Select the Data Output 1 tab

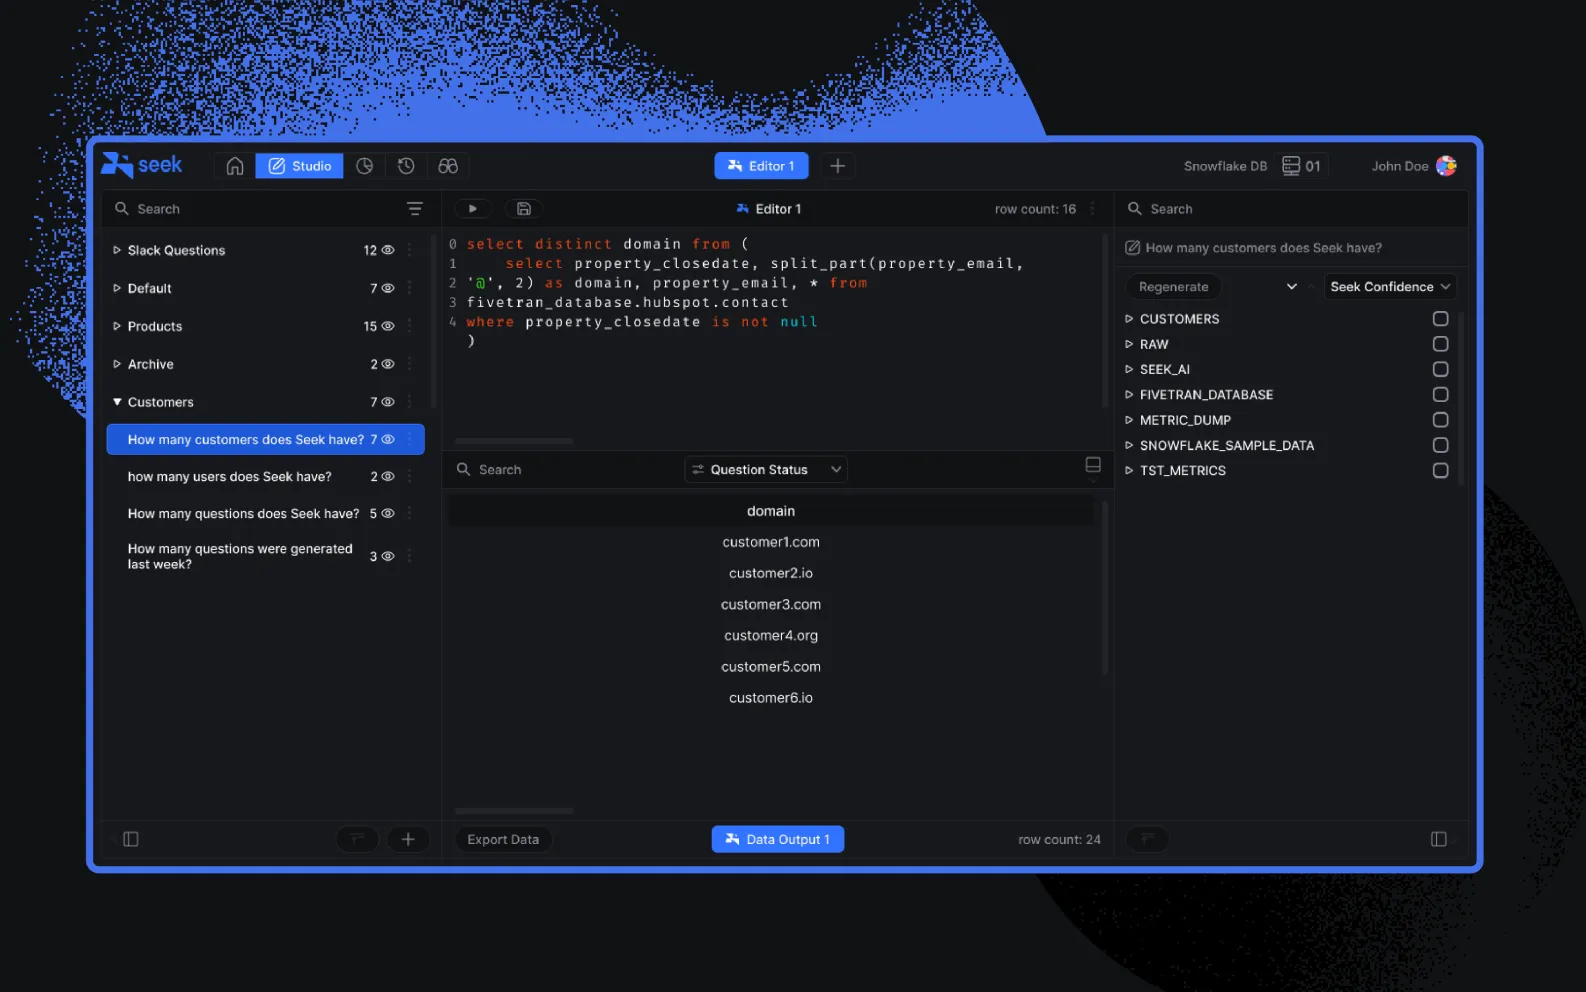778,839
